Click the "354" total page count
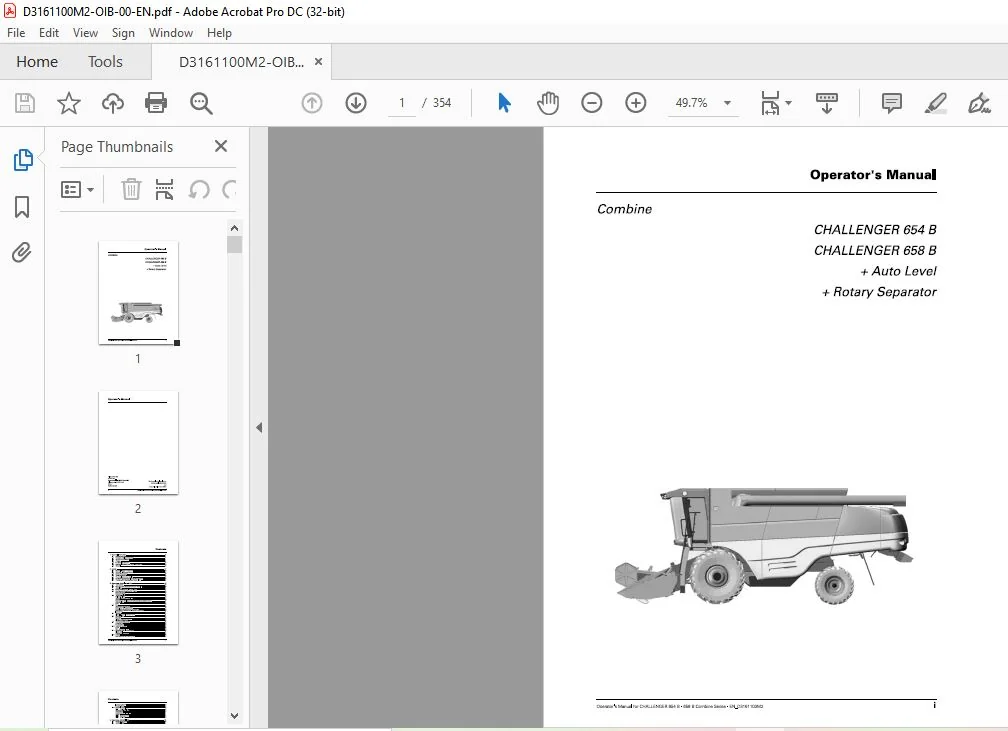The width and height of the screenshot is (1008, 731). click(x=442, y=103)
